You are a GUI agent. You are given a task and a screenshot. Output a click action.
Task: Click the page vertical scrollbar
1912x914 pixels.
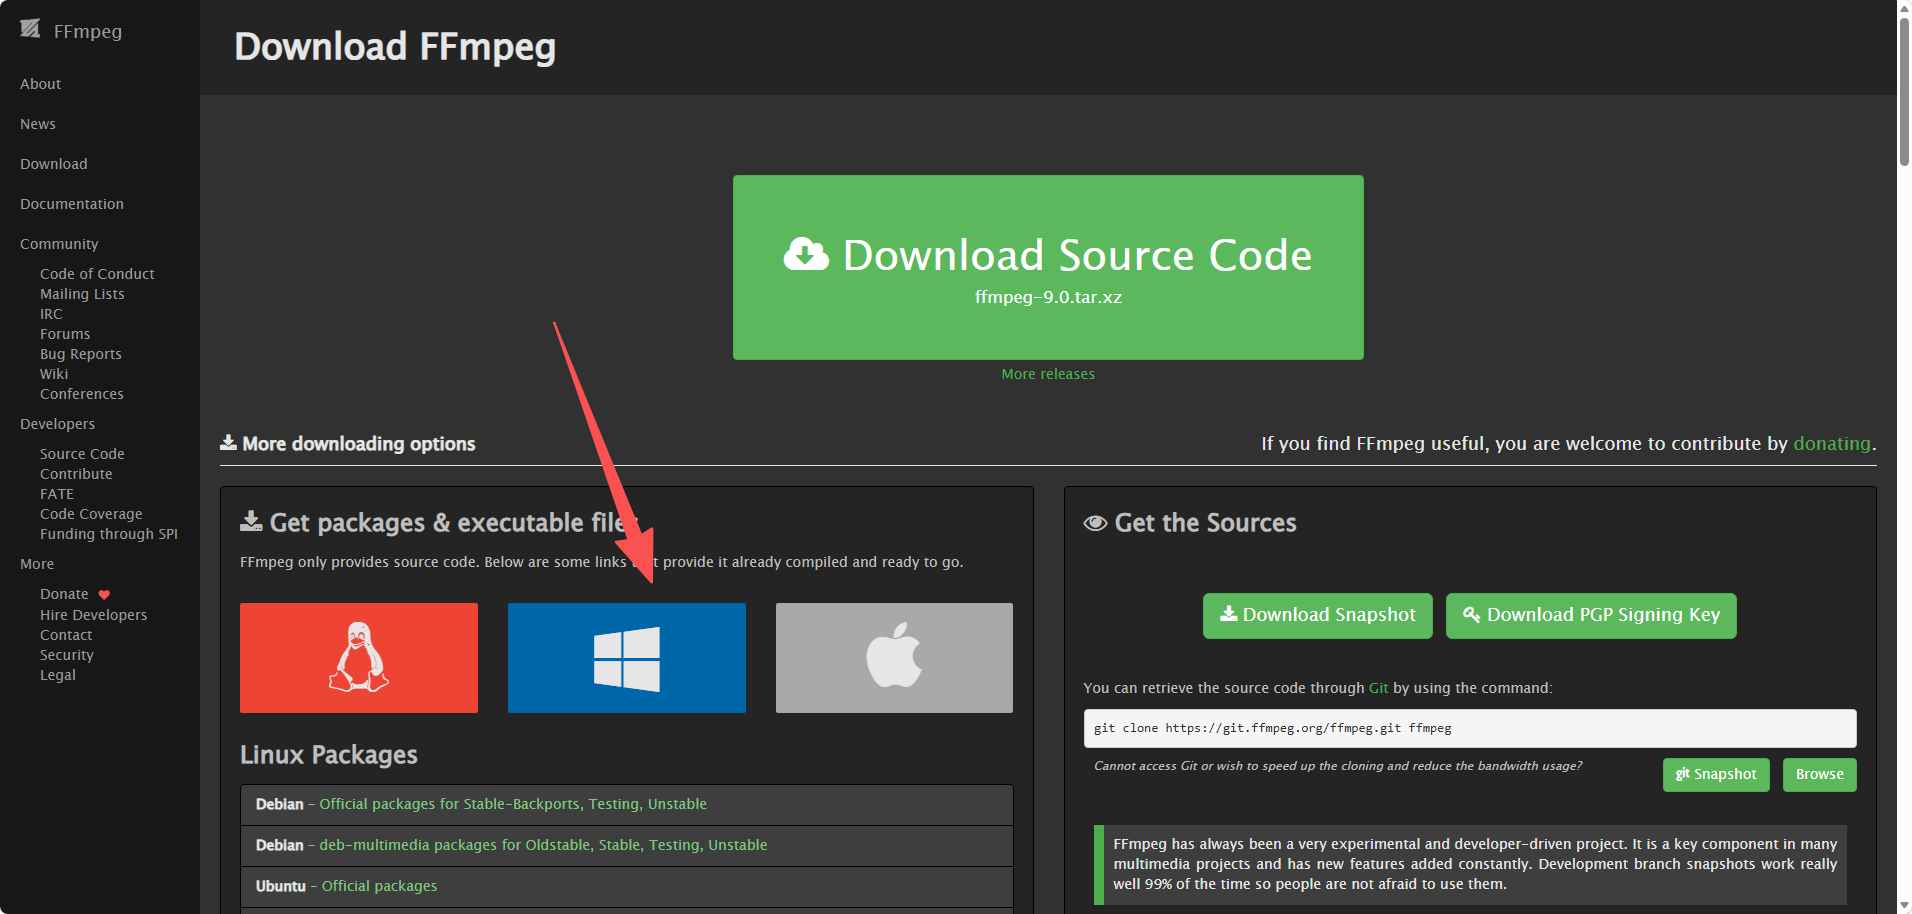pyautogui.click(x=1904, y=90)
